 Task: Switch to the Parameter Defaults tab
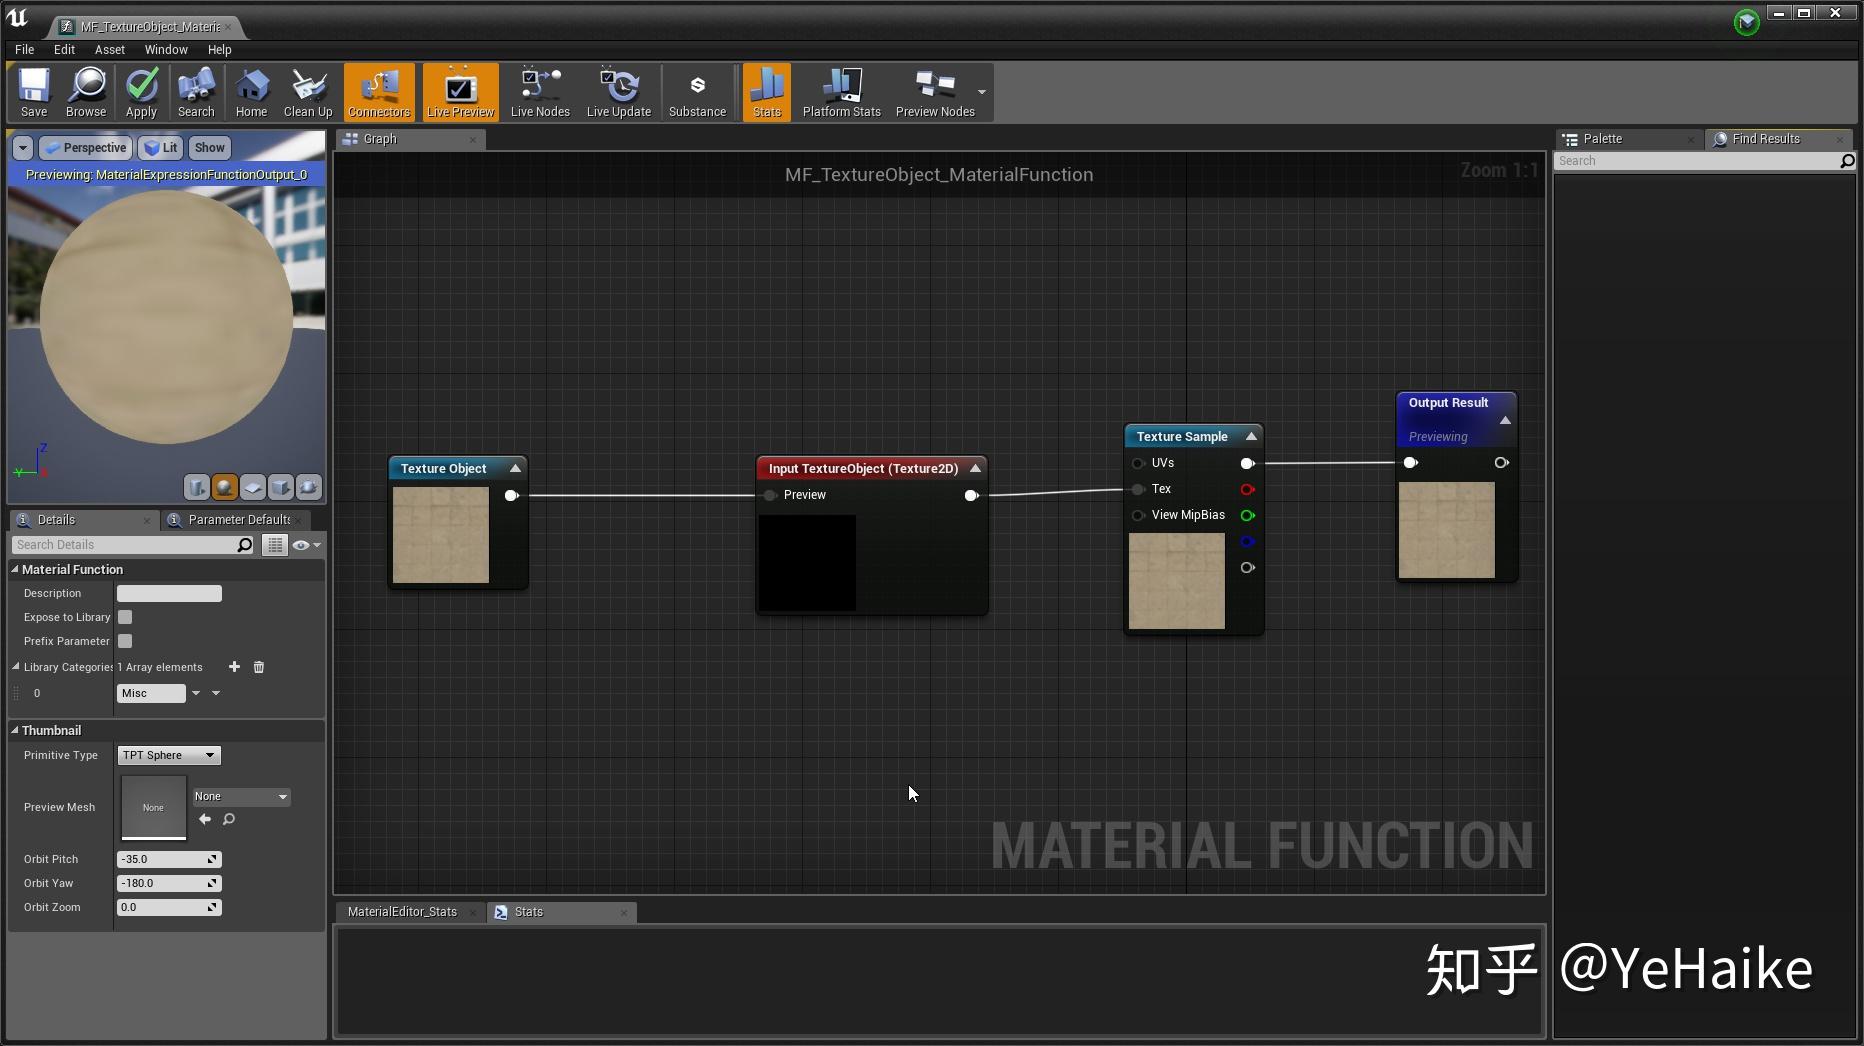click(x=237, y=519)
